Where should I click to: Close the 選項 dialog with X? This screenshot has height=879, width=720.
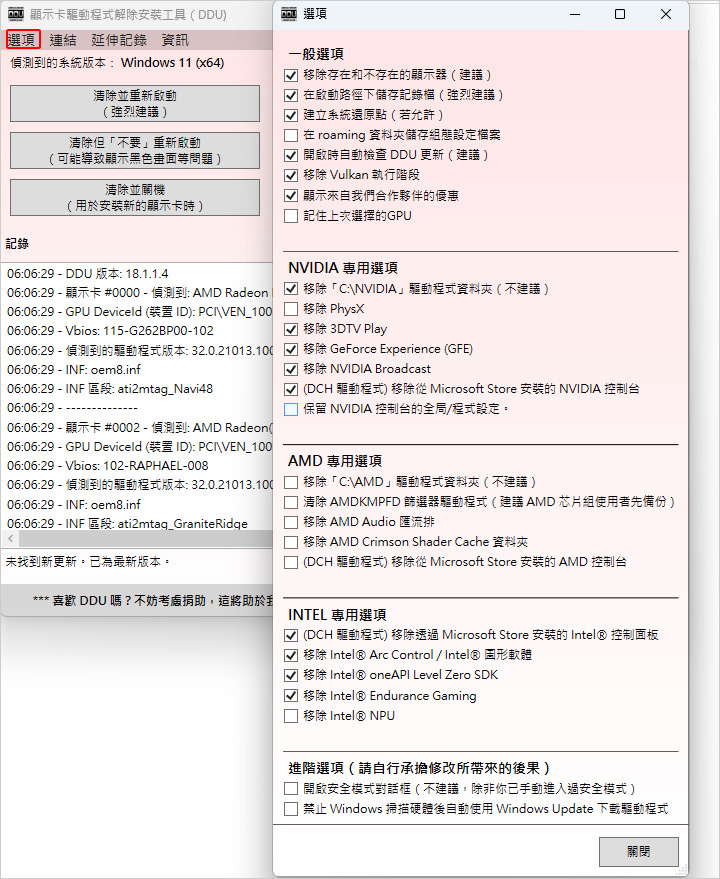point(666,14)
